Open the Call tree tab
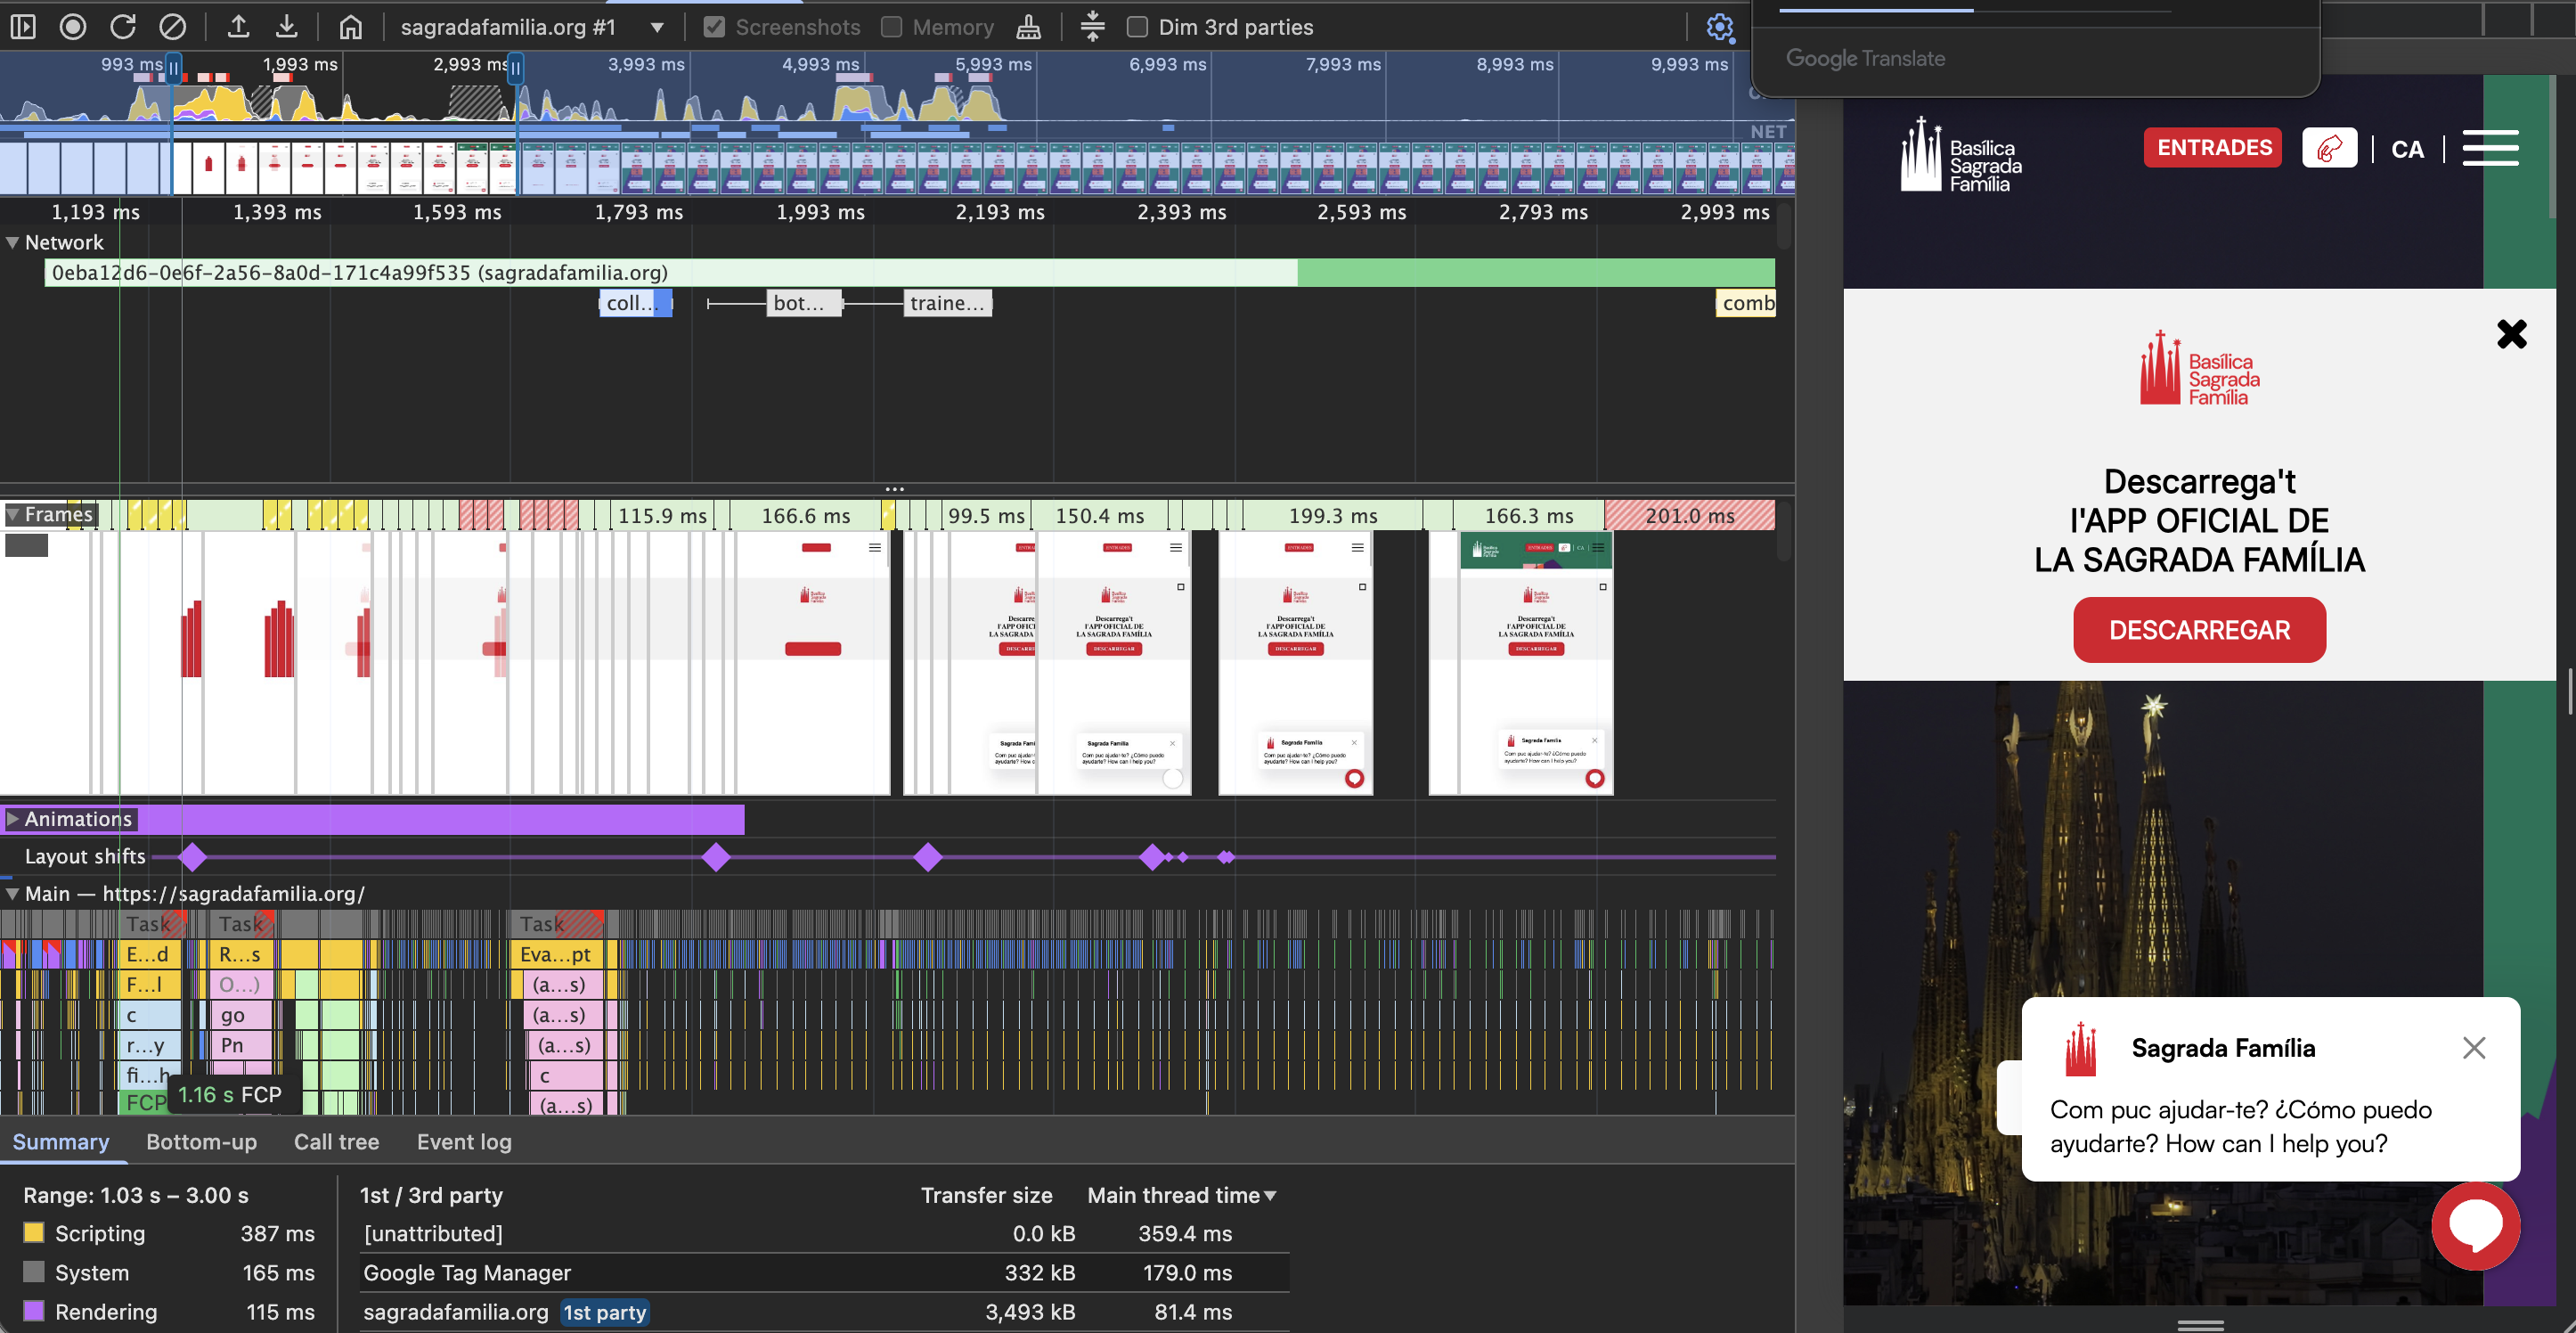 point(336,1141)
